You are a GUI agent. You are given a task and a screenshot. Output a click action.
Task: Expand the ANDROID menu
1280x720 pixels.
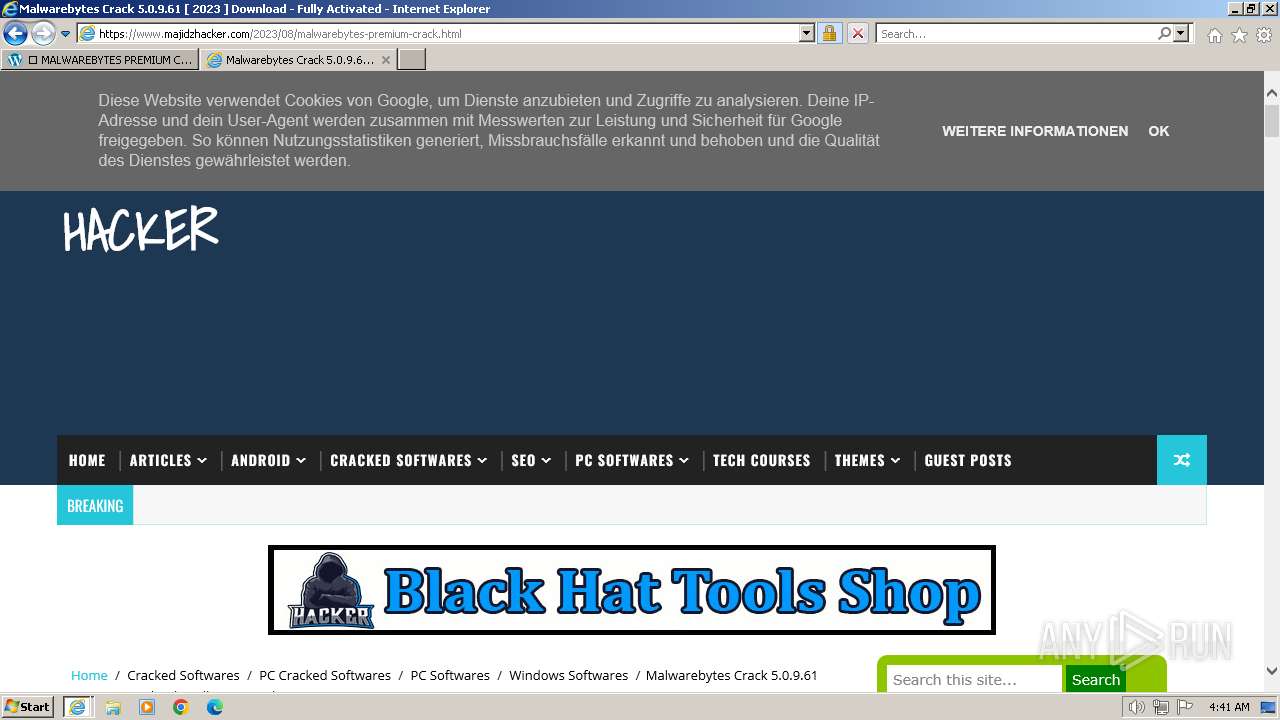pyautogui.click(x=268, y=460)
